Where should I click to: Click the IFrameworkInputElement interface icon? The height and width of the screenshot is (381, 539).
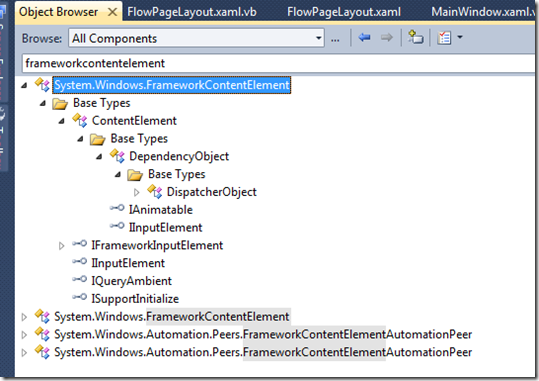click(79, 244)
